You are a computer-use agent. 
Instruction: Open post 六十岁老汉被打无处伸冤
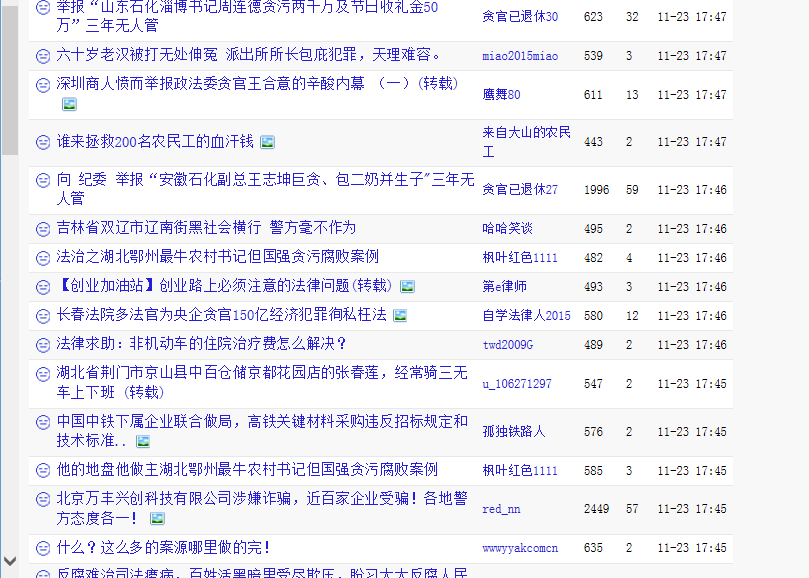[x=249, y=55]
